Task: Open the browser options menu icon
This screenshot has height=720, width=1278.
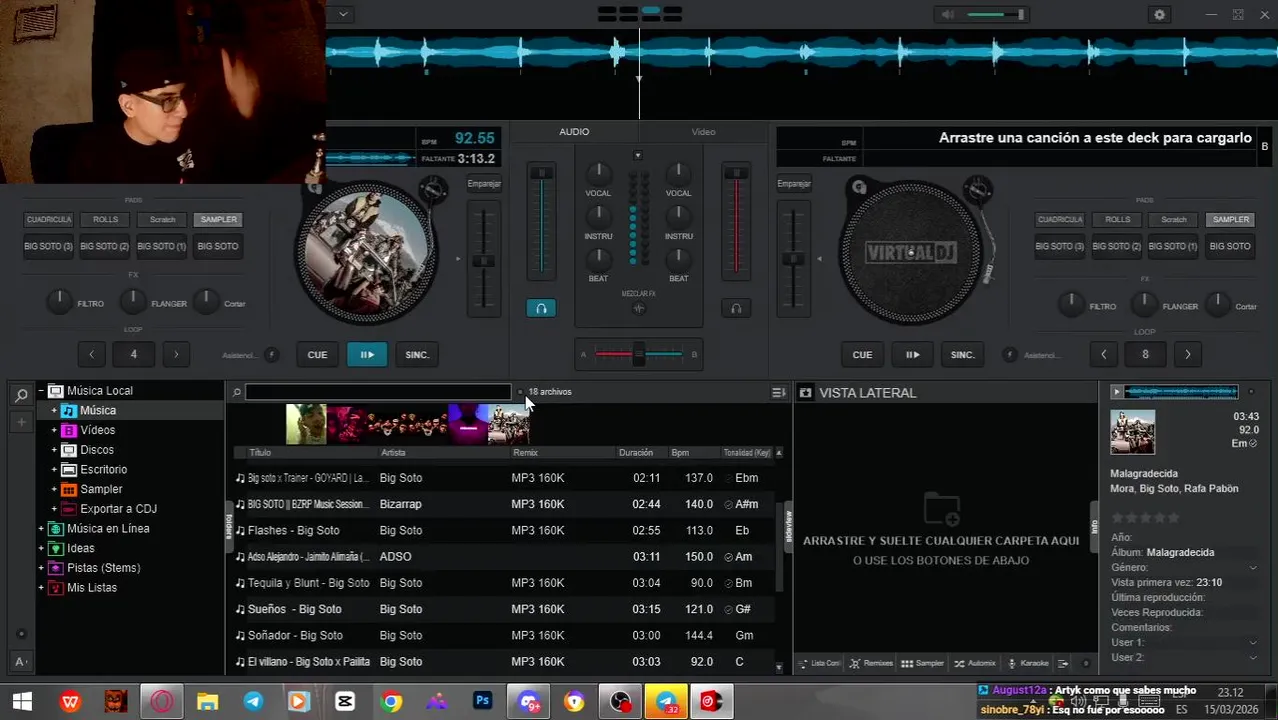Action: coord(778,393)
